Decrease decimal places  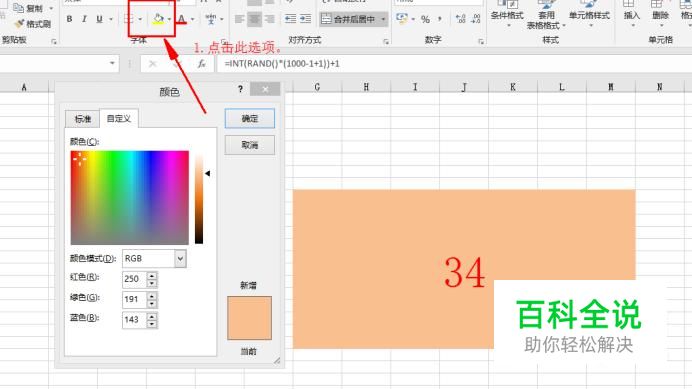pos(476,19)
